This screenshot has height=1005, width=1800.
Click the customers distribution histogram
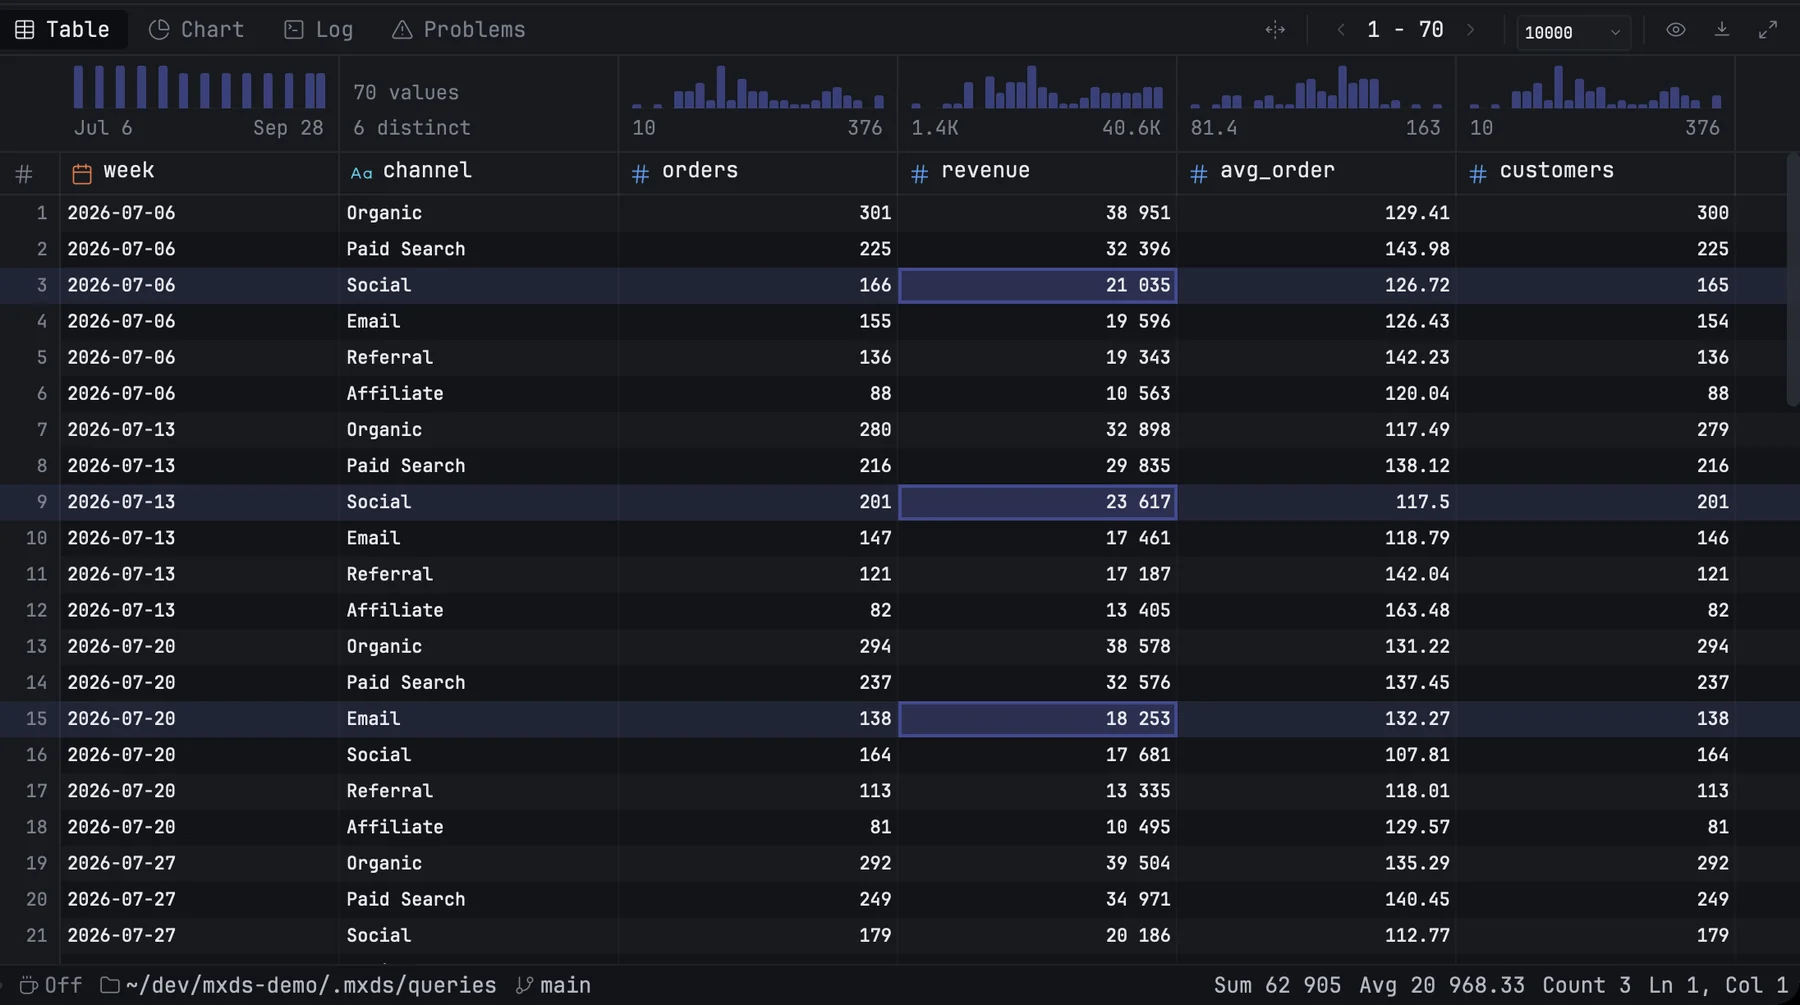click(x=1595, y=87)
